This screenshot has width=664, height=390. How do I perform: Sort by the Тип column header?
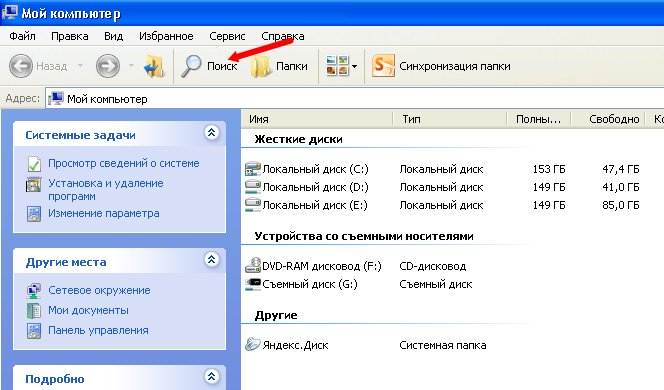450,119
